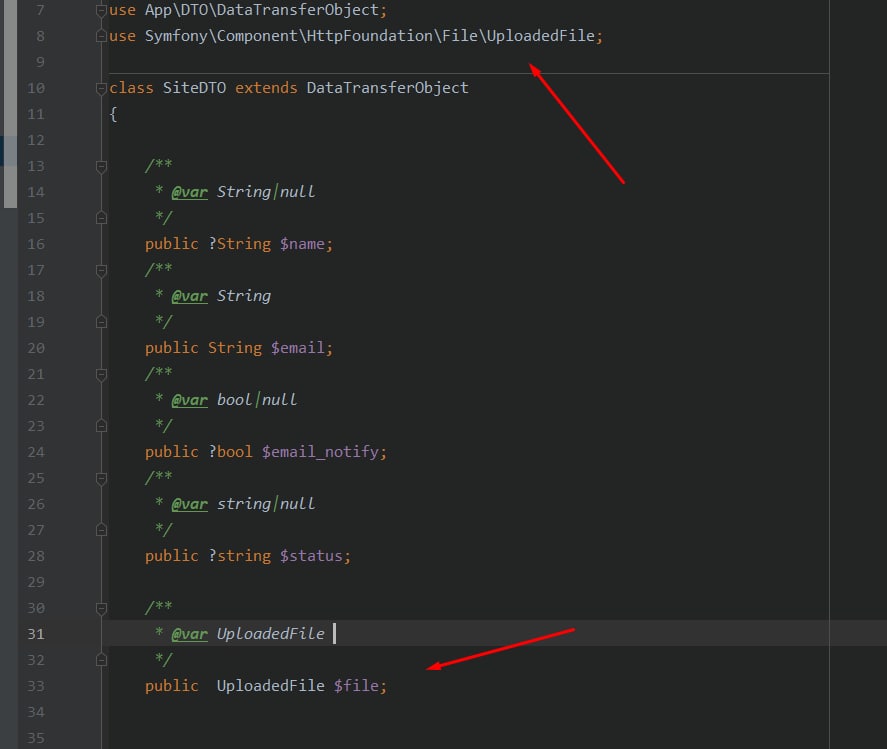Click the editor scrollbar thumb on left edge
The height and width of the screenshot is (749, 887).
pos(10,104)
